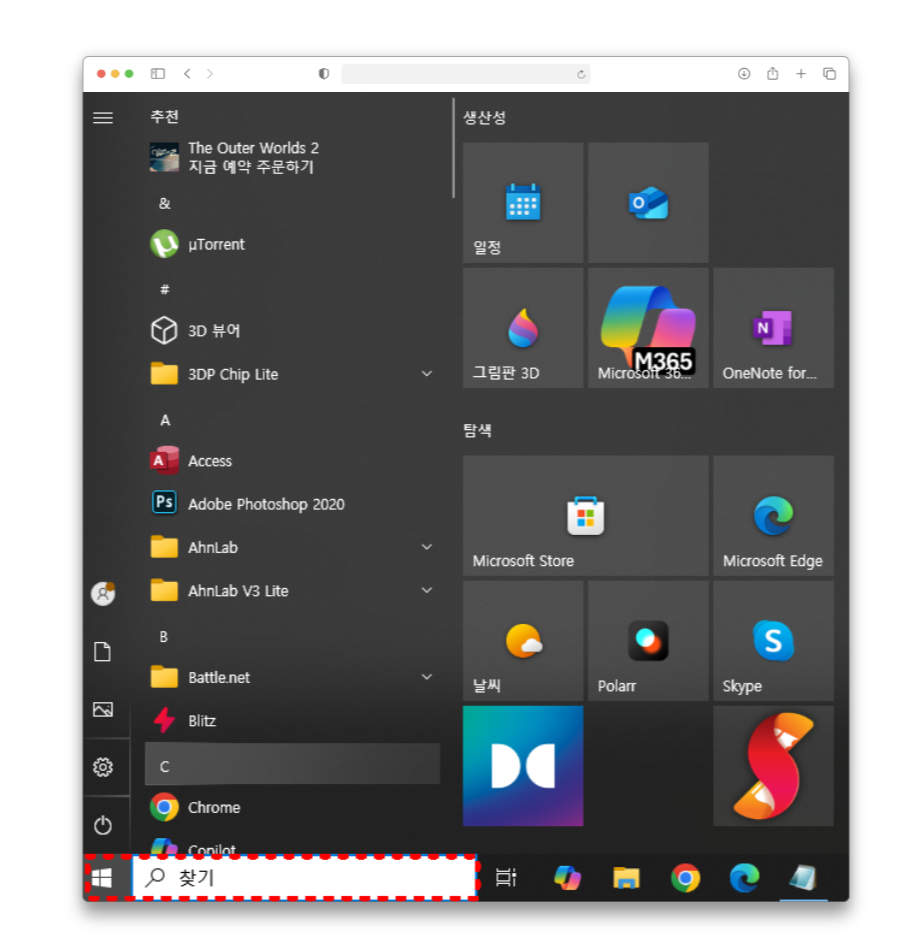Open 3D 뷰어 app
This screenshot has width=913, height=943.
[292, 331]
